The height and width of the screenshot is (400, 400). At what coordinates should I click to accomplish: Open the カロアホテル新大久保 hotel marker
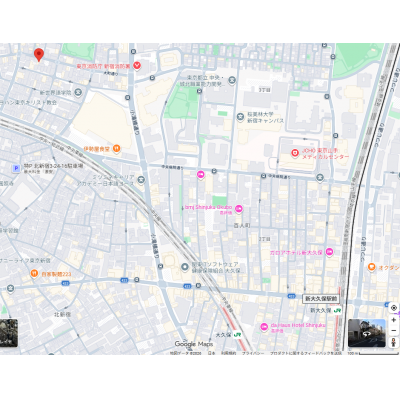point(329,252)
